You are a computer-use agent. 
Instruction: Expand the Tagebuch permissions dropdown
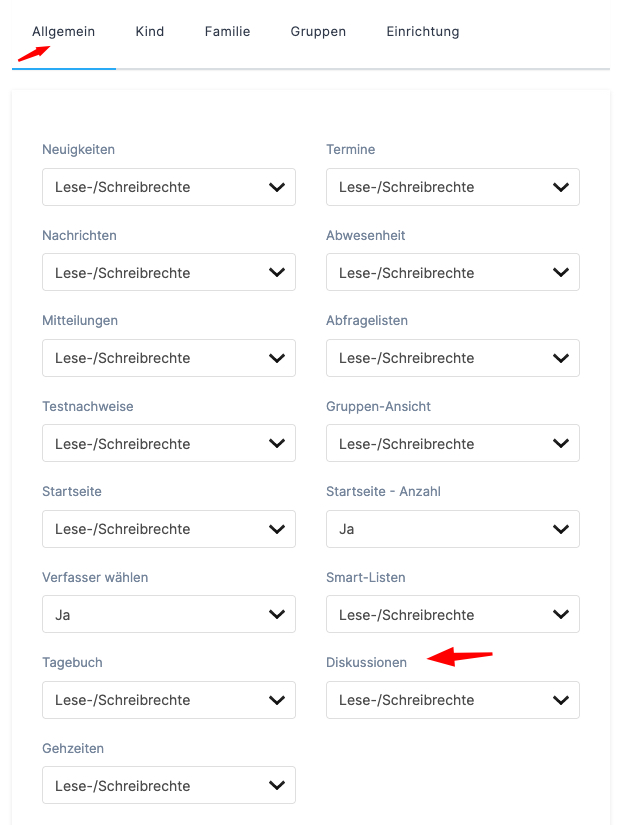[169, 700]
